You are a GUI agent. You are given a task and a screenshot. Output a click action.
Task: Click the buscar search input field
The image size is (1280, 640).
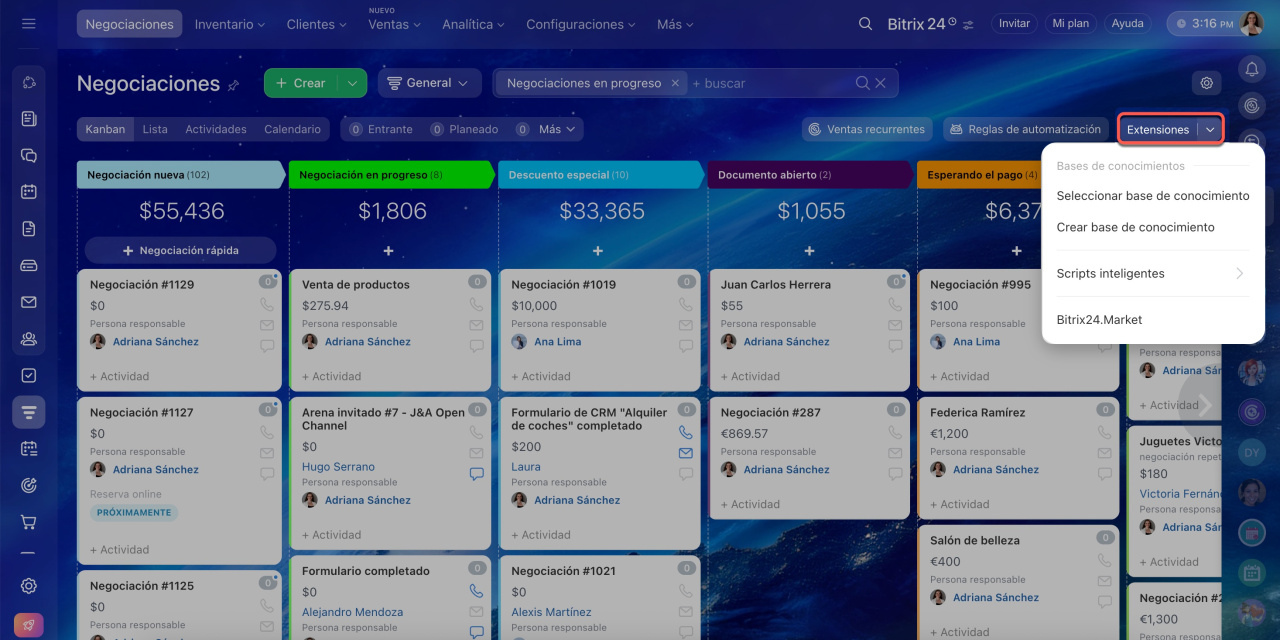pos(770,83)
